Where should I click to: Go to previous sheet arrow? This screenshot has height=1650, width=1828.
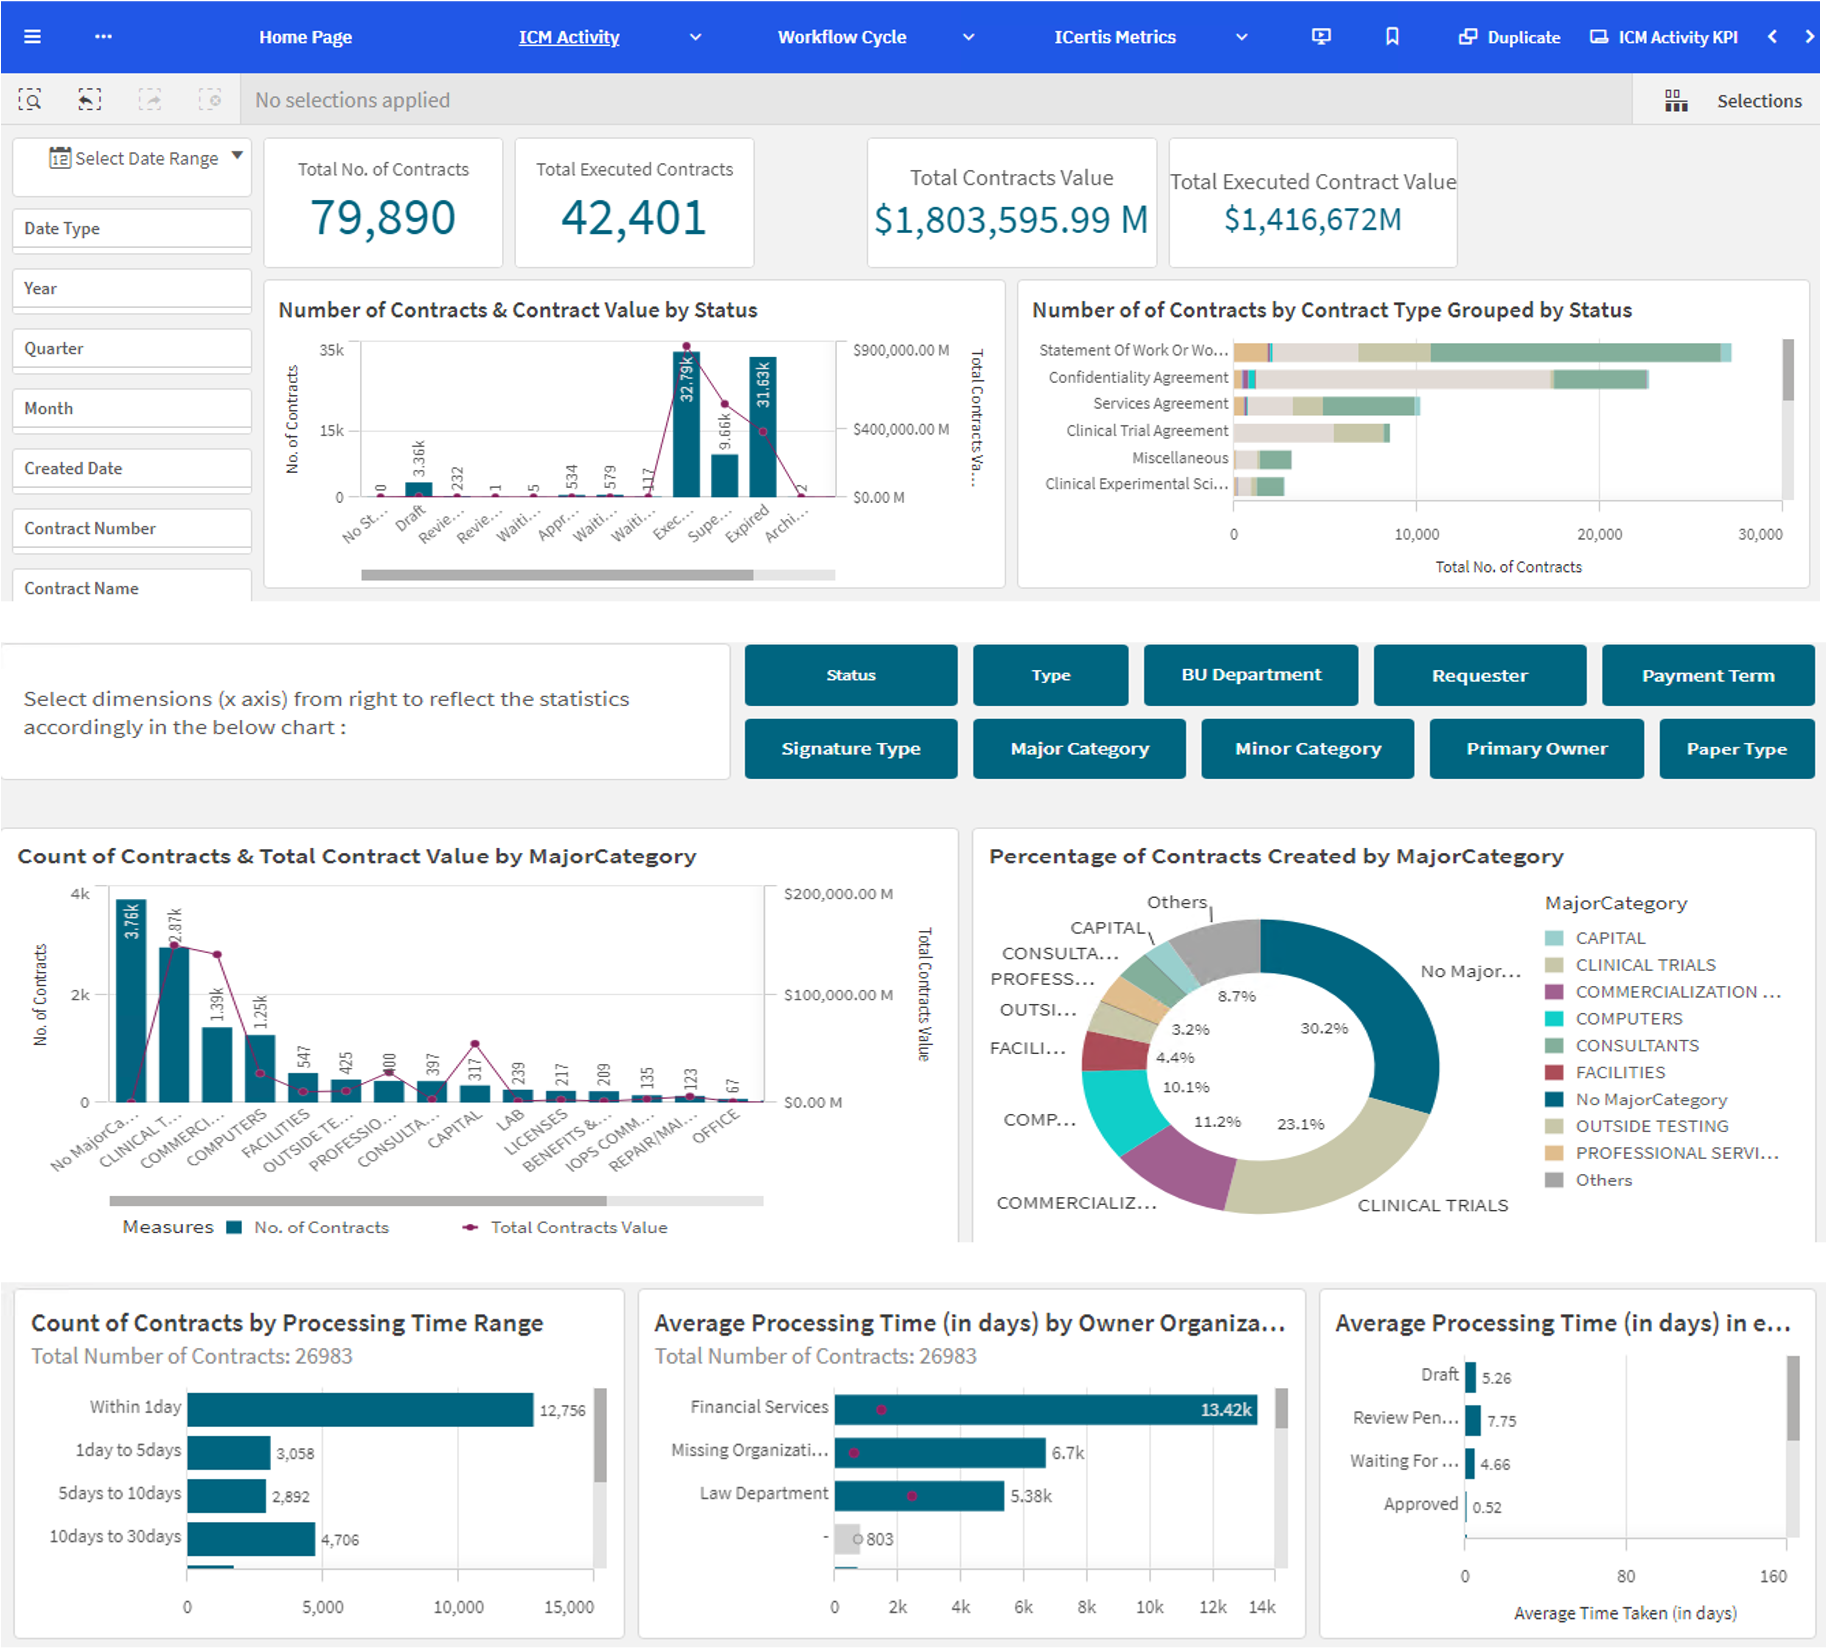[1772, 37]
